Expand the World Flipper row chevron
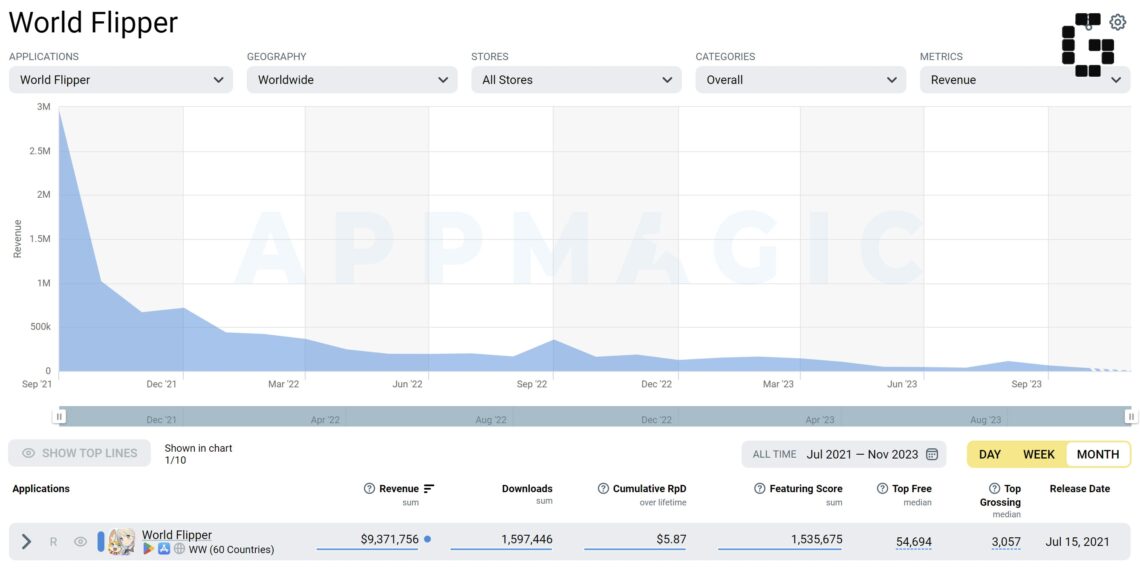The height and width of the screenshot is (571, 1140). tap(26, 542)
